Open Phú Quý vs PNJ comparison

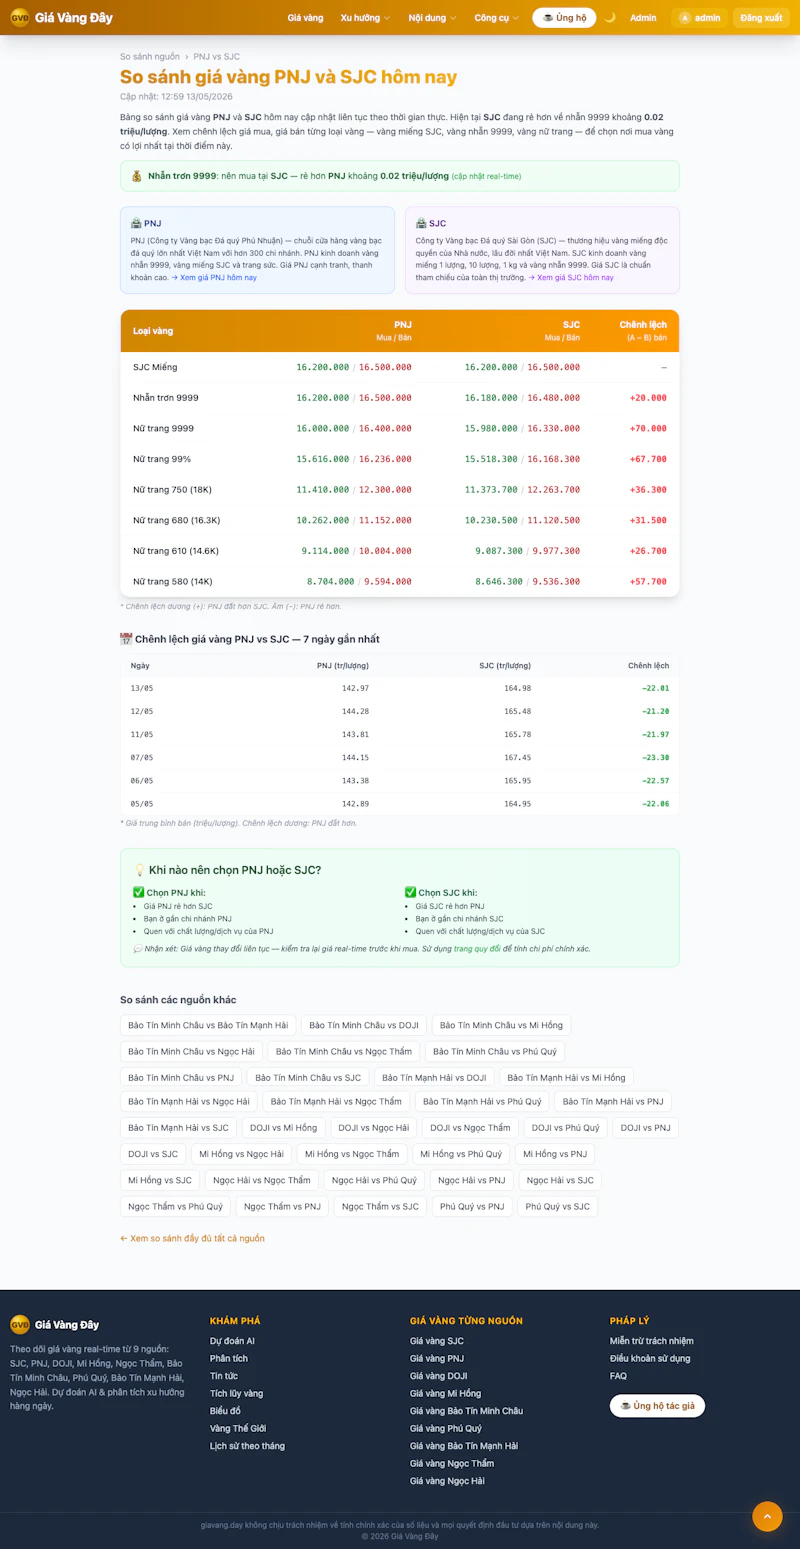pyautogui.click(x=472, y=1206)
